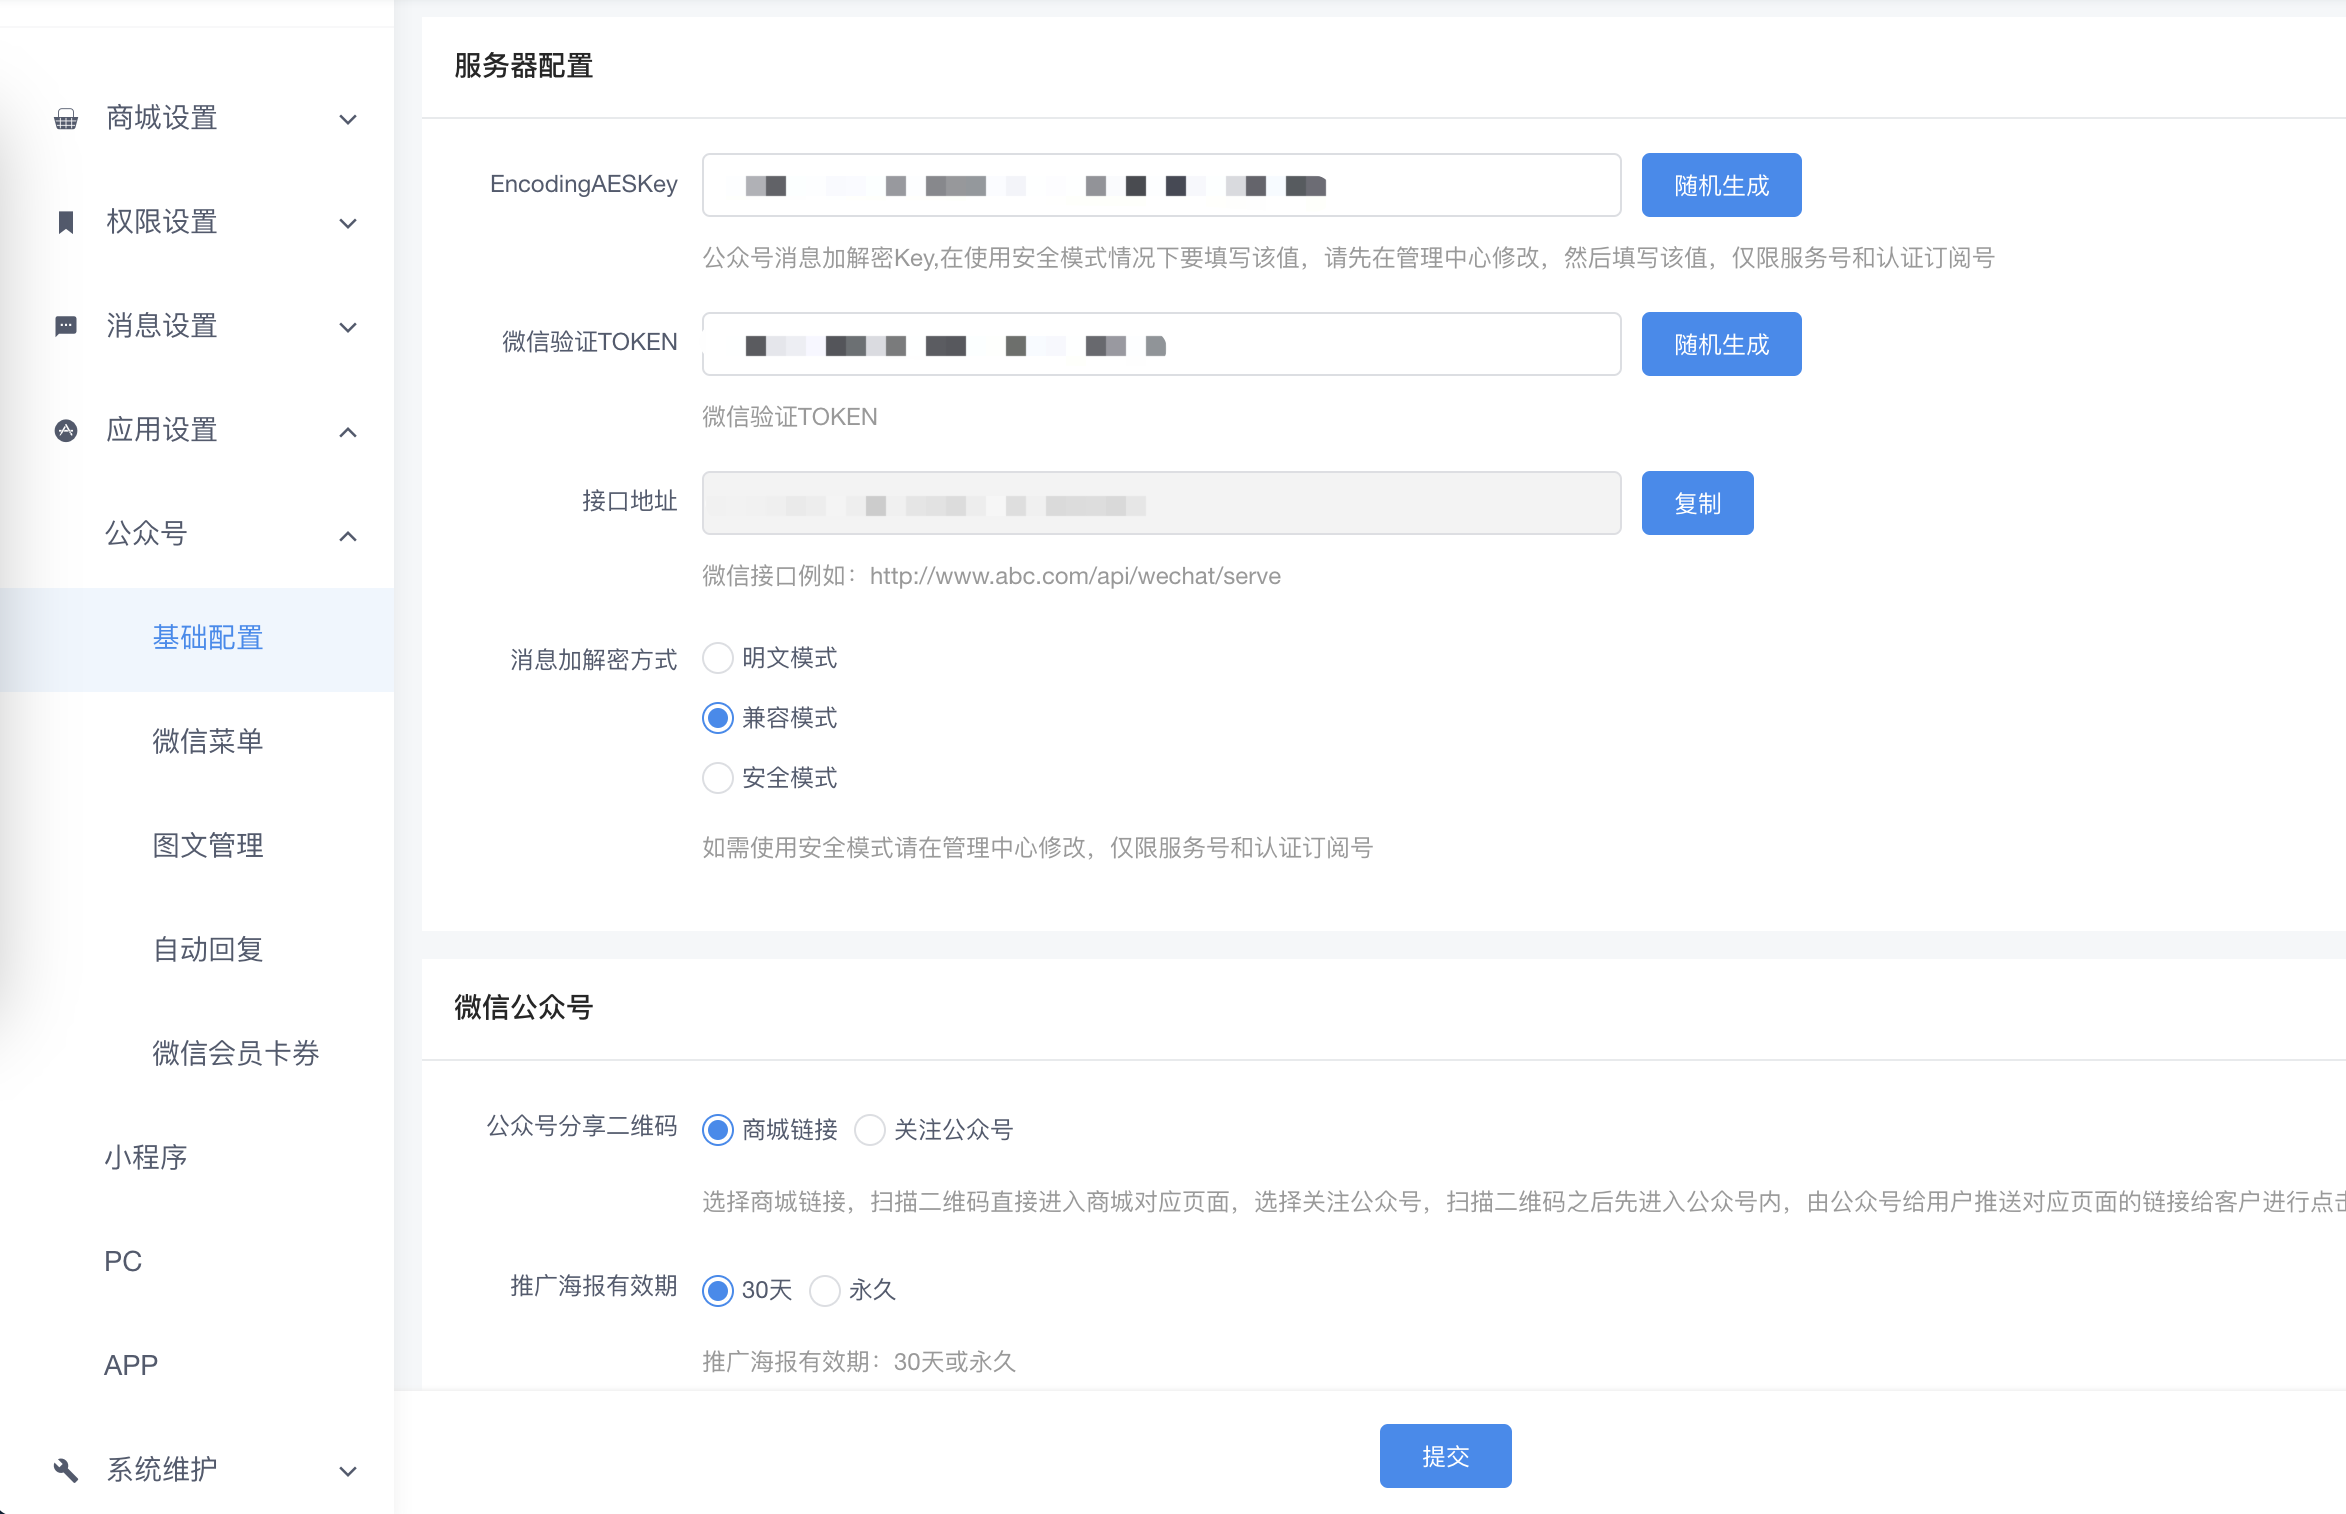The width and height of the screenshot is (2346, 1514).
Task: Click the shopping basket icon beside 商城设置
Action: click(x=66, y=119)
